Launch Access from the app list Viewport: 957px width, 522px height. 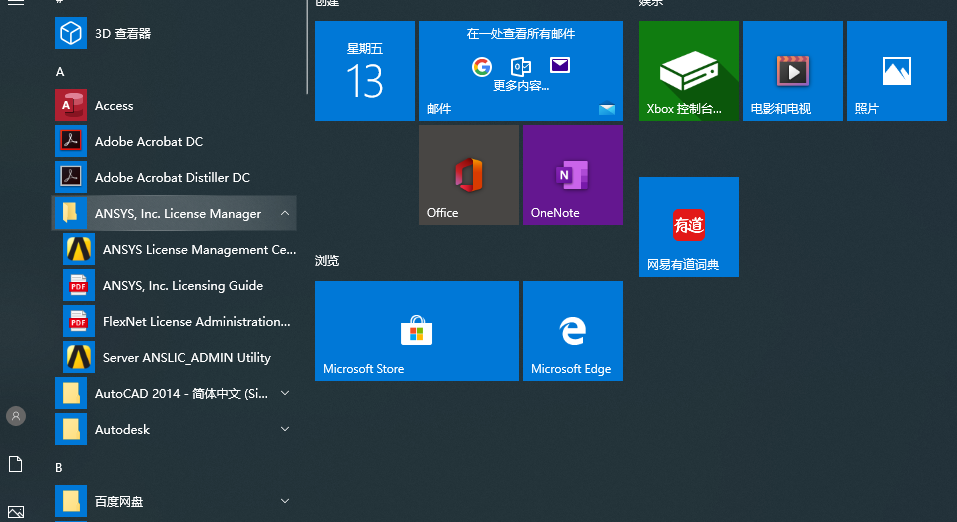113,106
